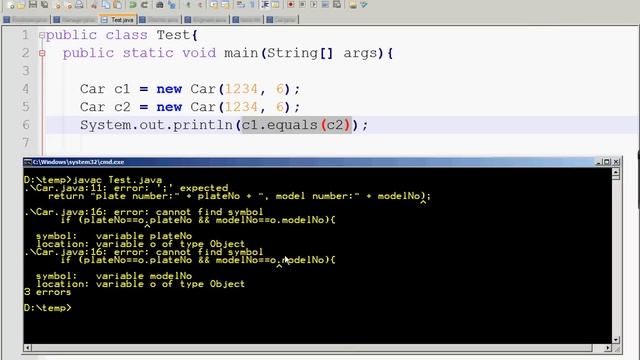Viewport: 640px width, 360px height.
Task: Run macro multiple times icon
Action: coord(325,4)
